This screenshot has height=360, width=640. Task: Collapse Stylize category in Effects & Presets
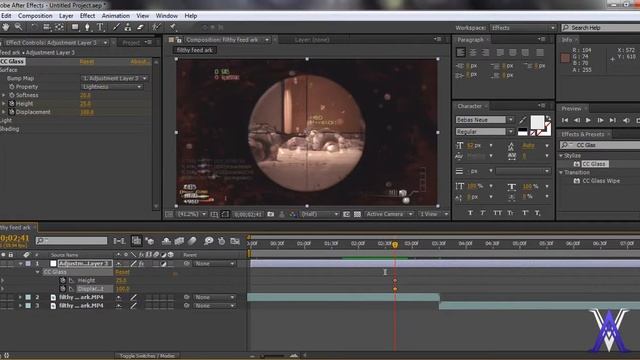[561, 156]
